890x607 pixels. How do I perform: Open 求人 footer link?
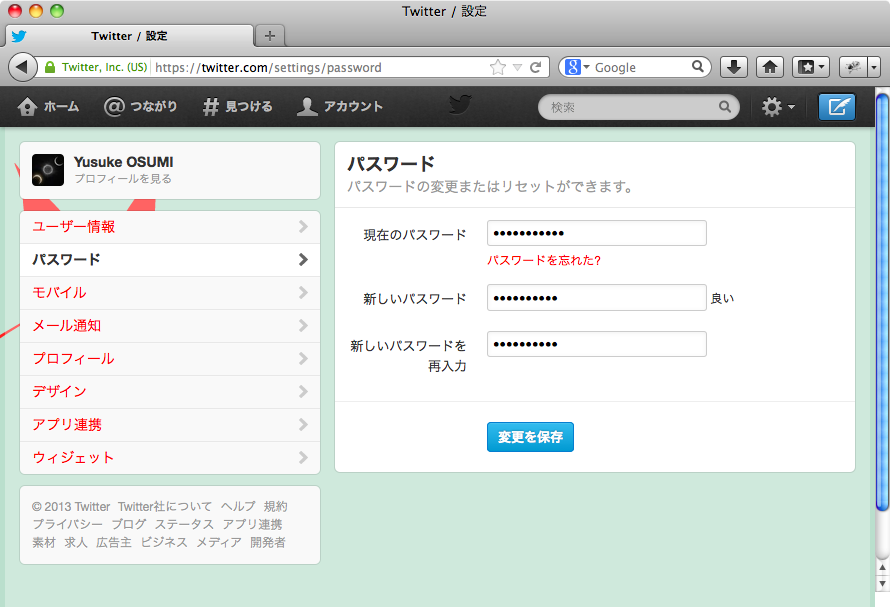tap(76, 542)
